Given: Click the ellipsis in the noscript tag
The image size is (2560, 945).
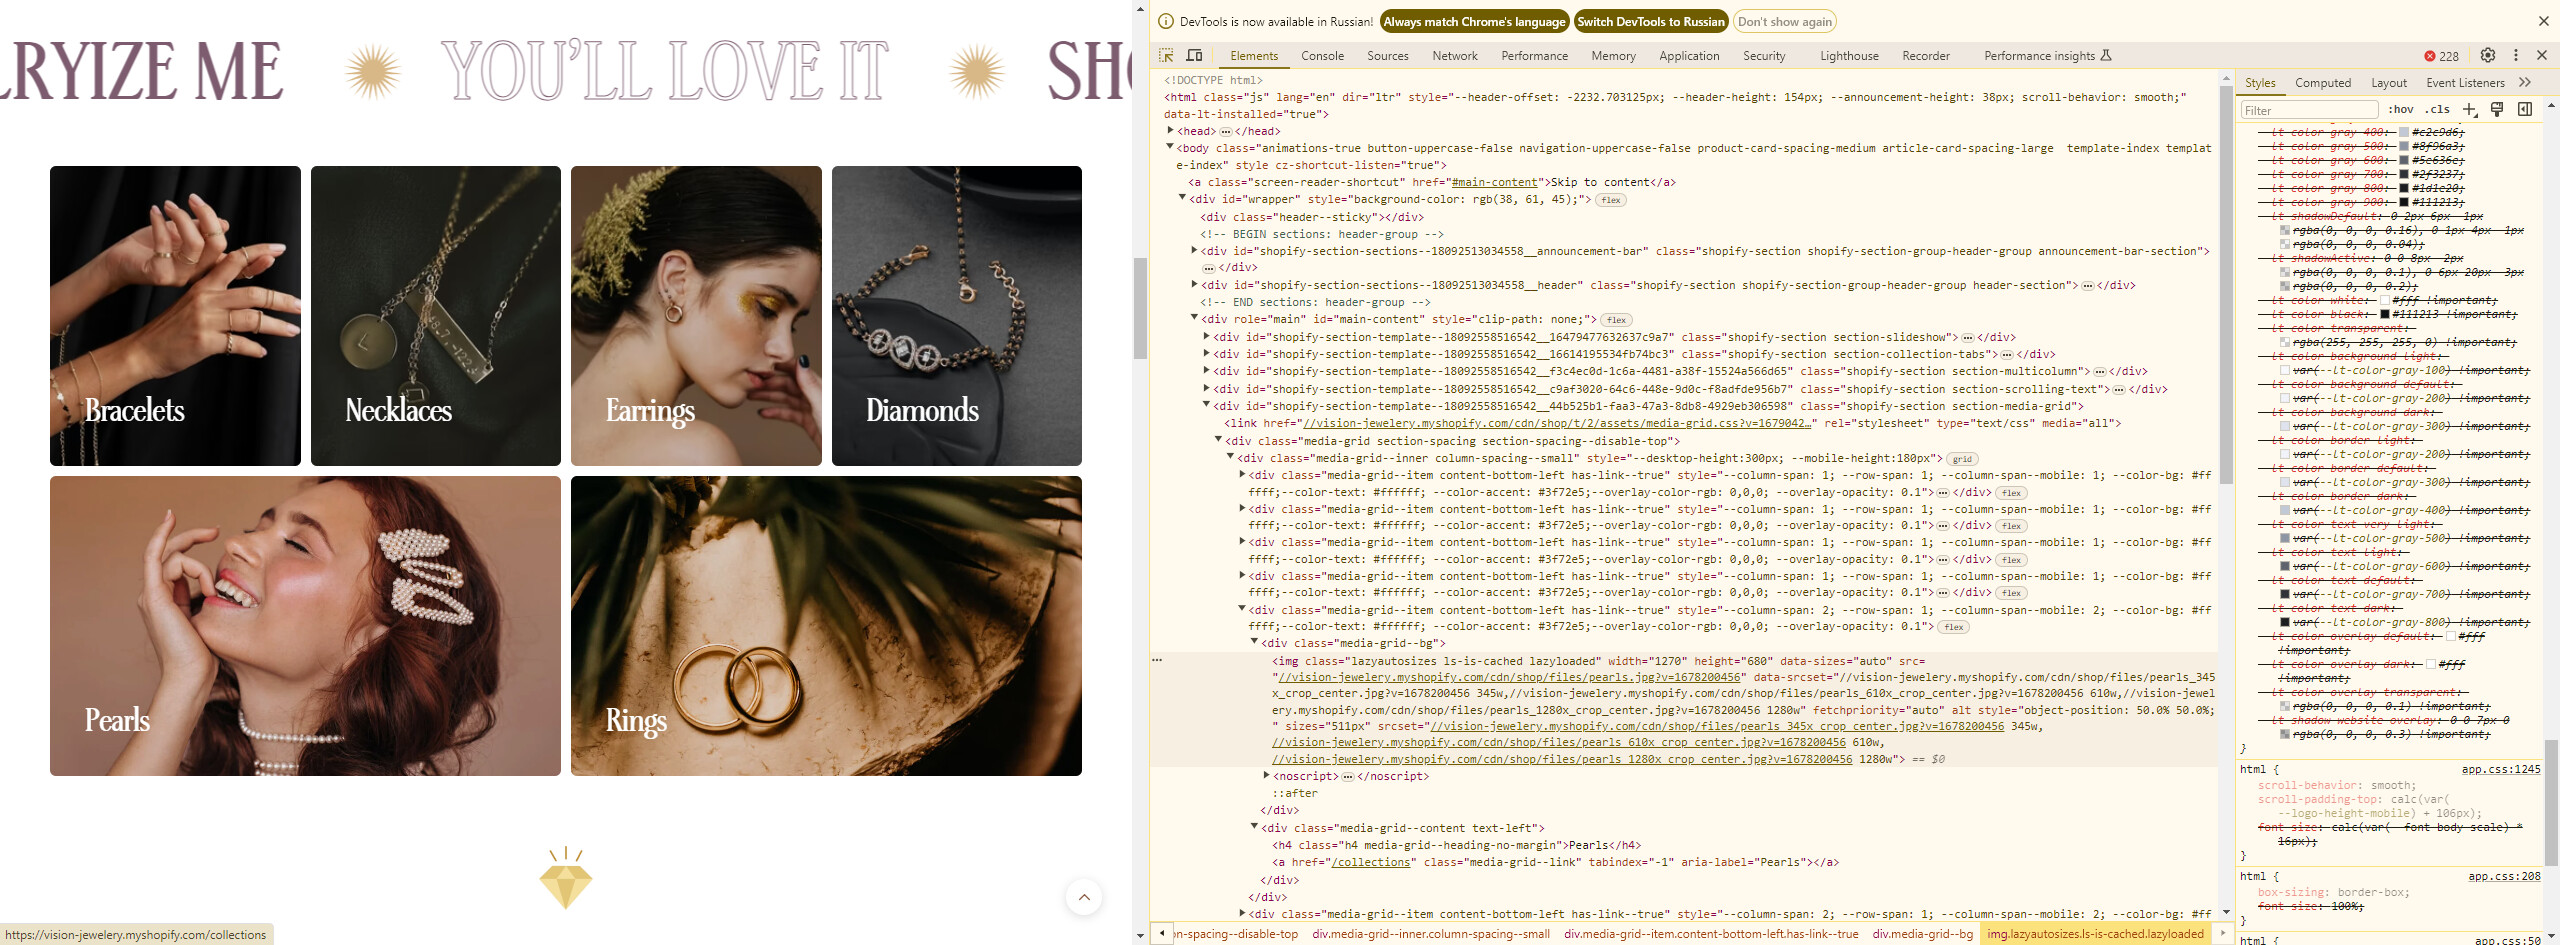Looking at the screenshot, I should point(1347,777).
